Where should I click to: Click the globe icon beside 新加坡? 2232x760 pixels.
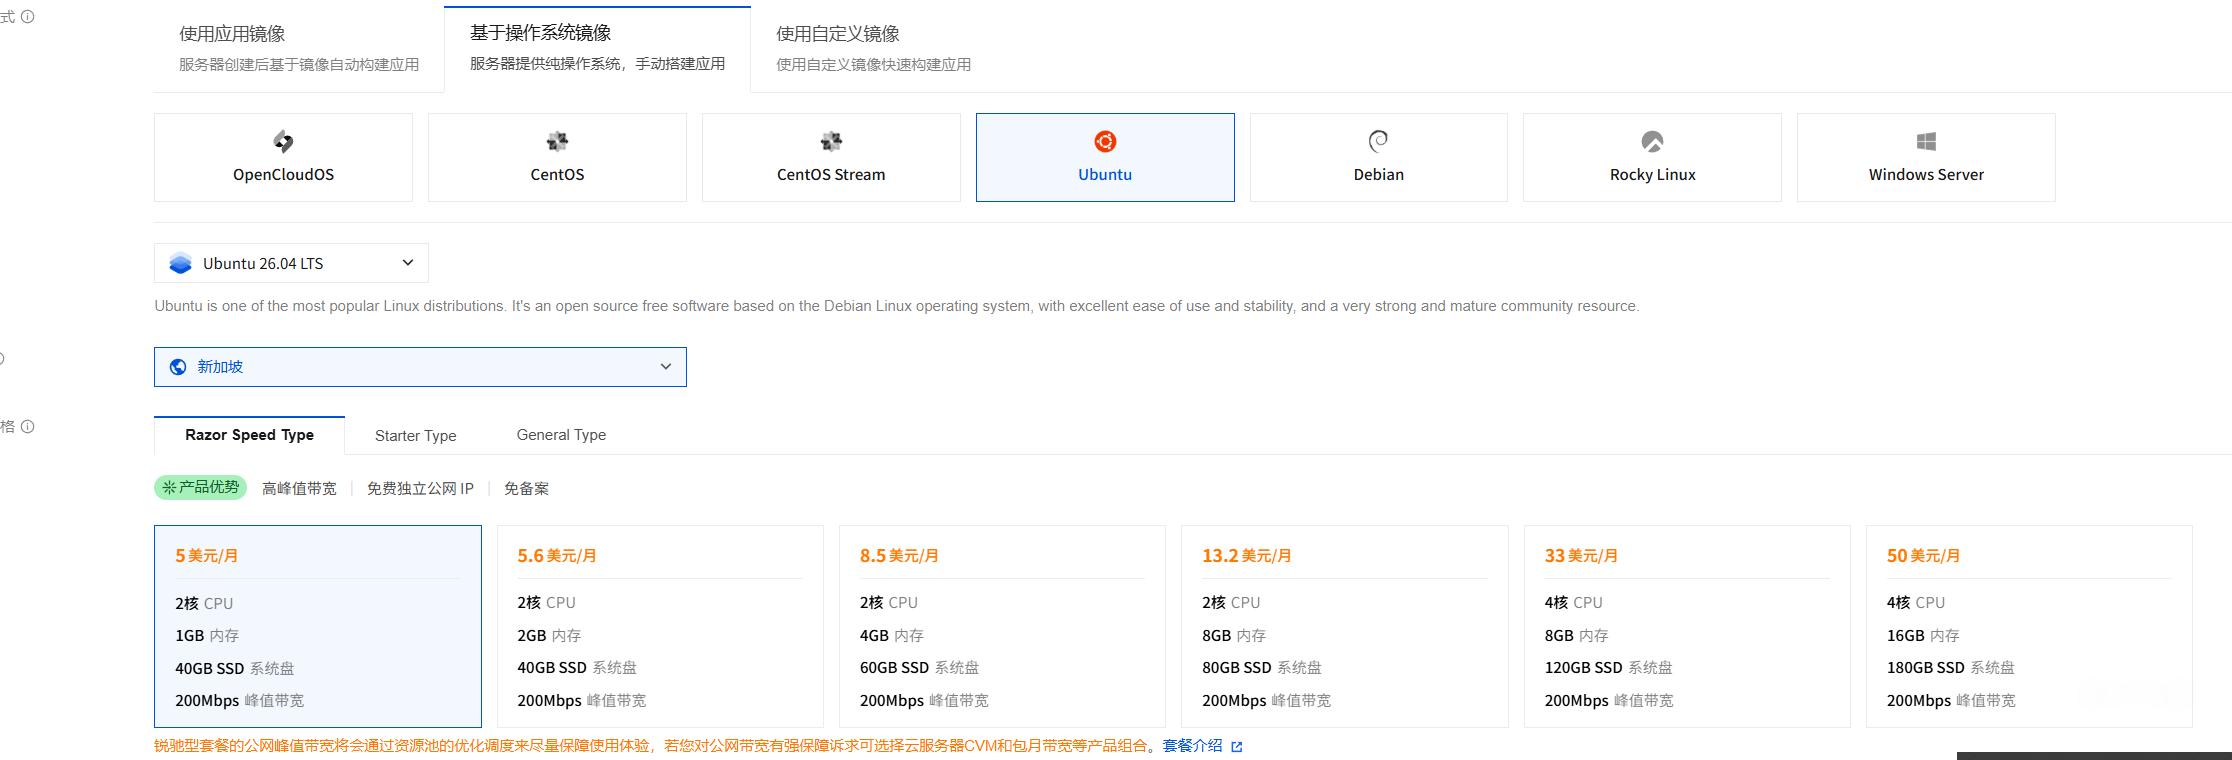[178, 367]
